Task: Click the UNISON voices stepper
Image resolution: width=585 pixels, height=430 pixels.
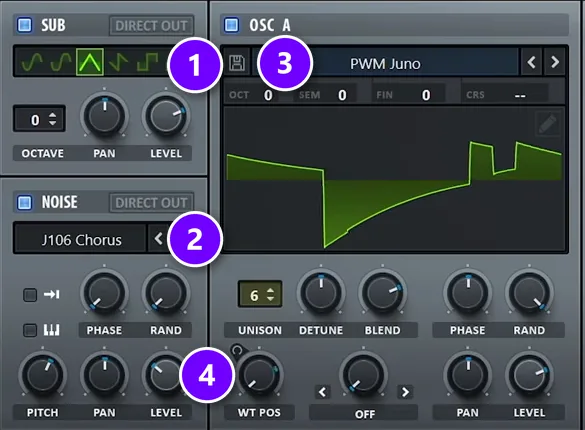Action: point(260,295)
